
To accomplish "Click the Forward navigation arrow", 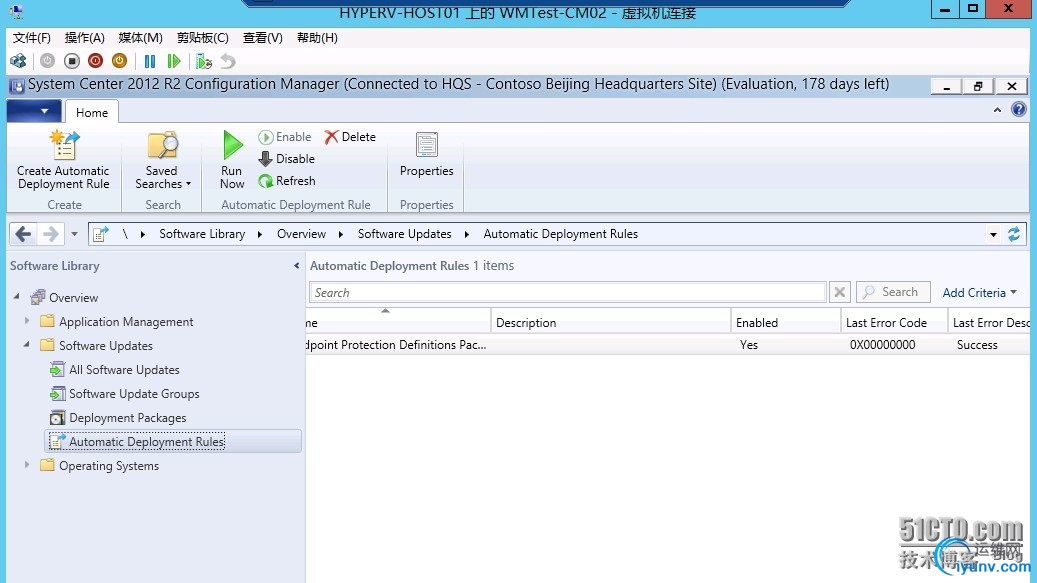I will (x=50, y=234).
